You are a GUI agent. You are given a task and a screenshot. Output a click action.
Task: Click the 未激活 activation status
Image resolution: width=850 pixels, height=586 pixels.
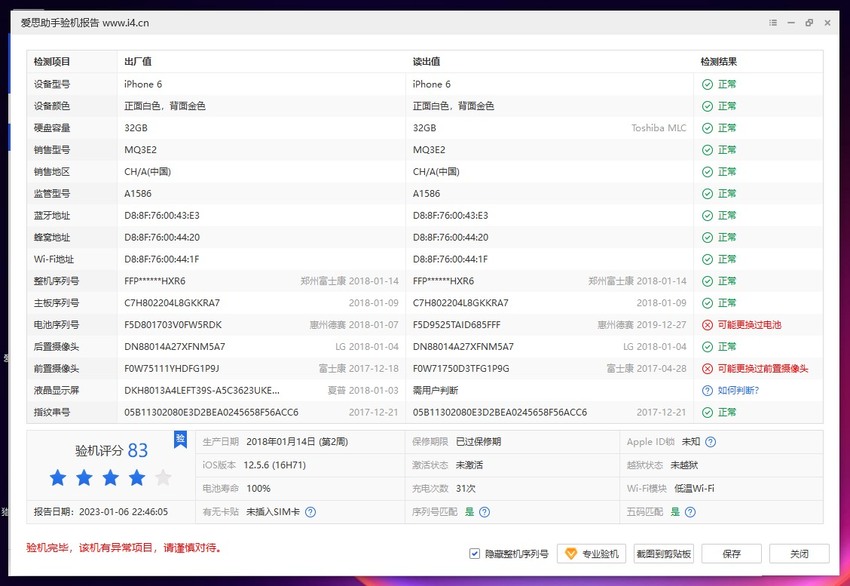click(x=469, y=465)
